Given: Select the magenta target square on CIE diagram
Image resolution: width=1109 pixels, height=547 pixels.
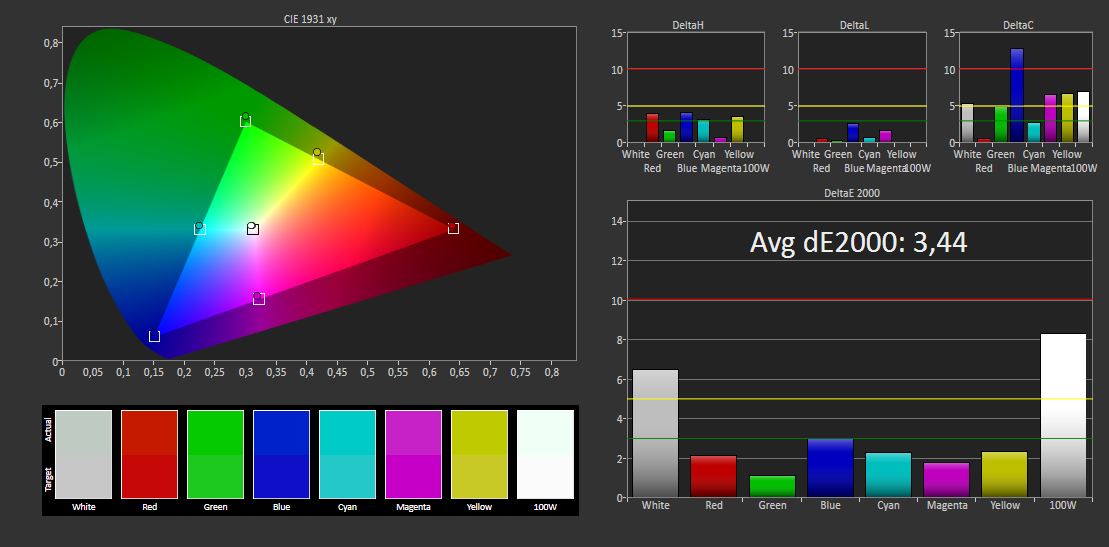Looking at the screenshot, I should [259, 299].
